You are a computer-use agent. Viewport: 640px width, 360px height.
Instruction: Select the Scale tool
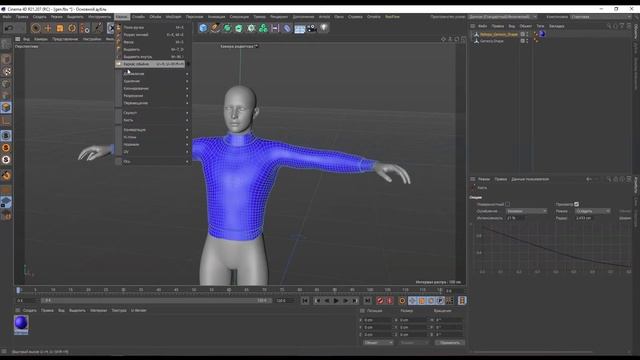tap(60, 28)
